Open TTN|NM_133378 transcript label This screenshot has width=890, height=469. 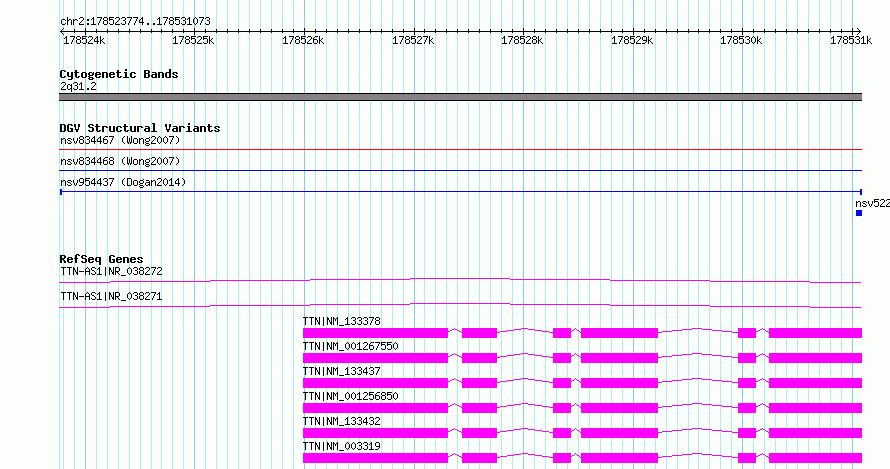pyautogui.click(x=342, y=321)
